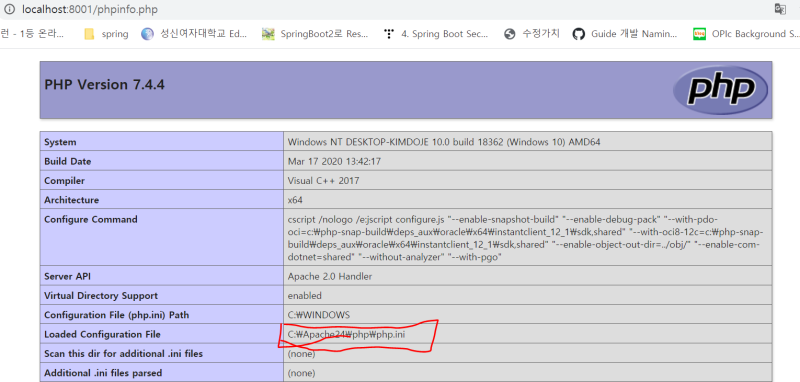This screenshot has height=382, width=800.
Task: Click the enabled value
Action: pos(305,296)
